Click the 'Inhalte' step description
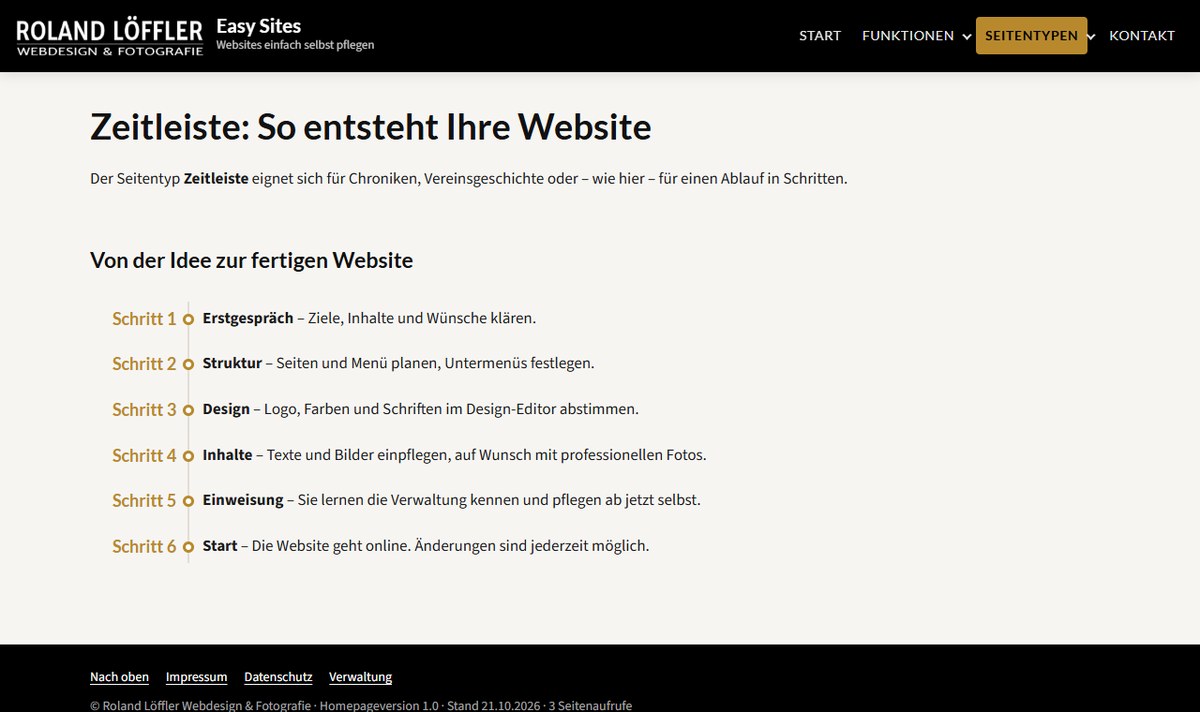The height and width of the screenshot is (712, 1200). point(454,455)
